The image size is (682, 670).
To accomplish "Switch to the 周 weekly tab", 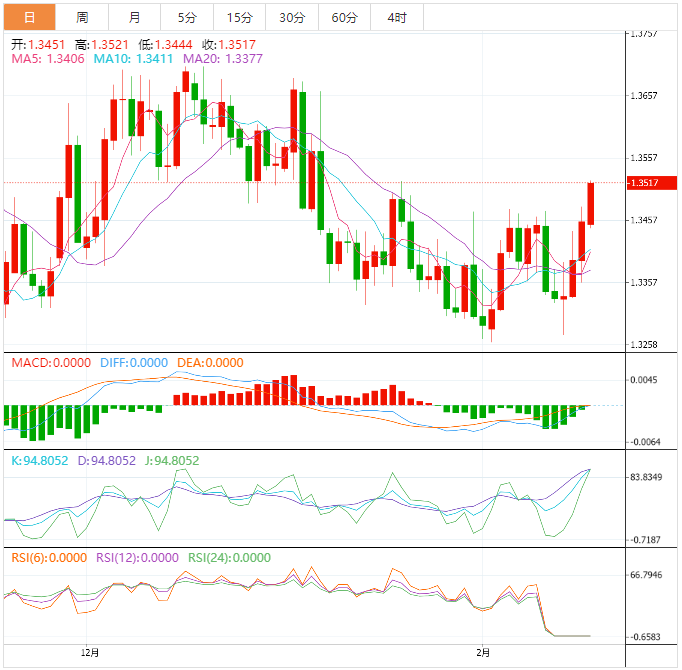I will click(82, 17).
